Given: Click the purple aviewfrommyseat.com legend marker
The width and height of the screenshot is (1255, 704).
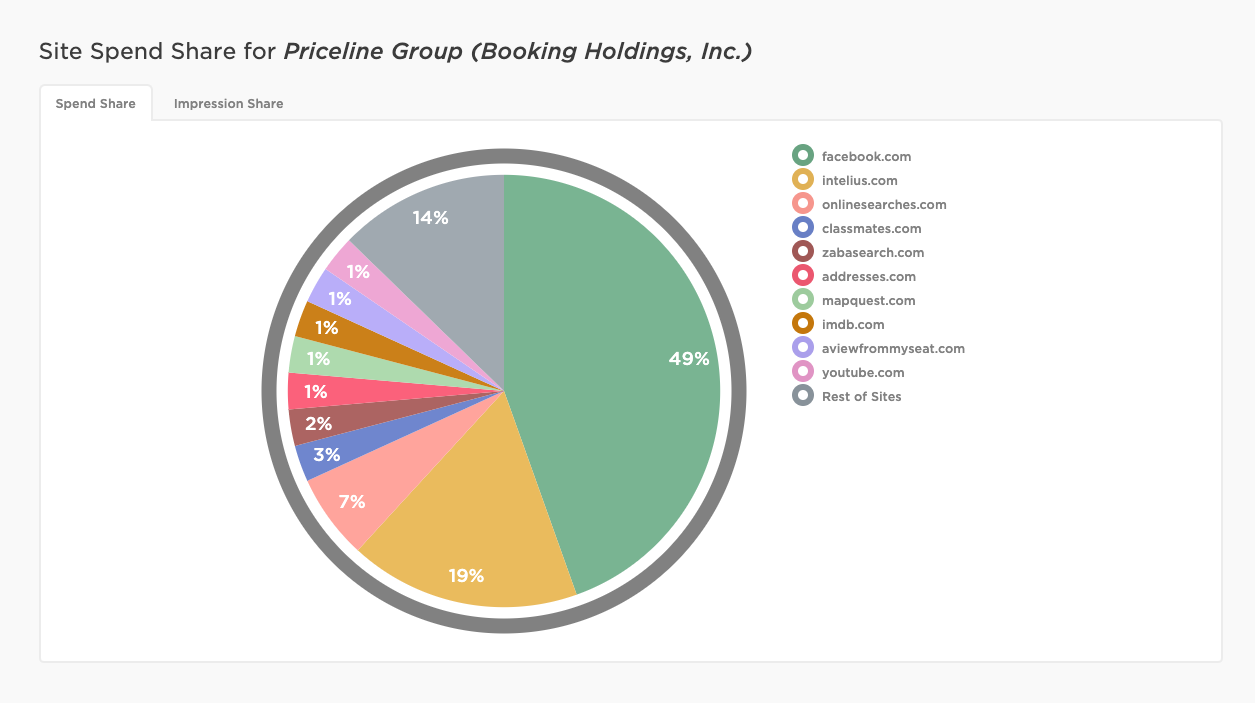Looking at the screenshot, I should (801, 348).
